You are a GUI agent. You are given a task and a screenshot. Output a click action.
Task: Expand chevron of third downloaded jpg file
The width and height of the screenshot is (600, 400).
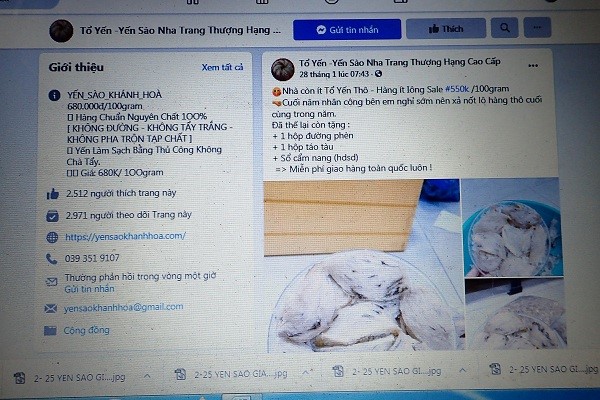click(x=463, y=370)
